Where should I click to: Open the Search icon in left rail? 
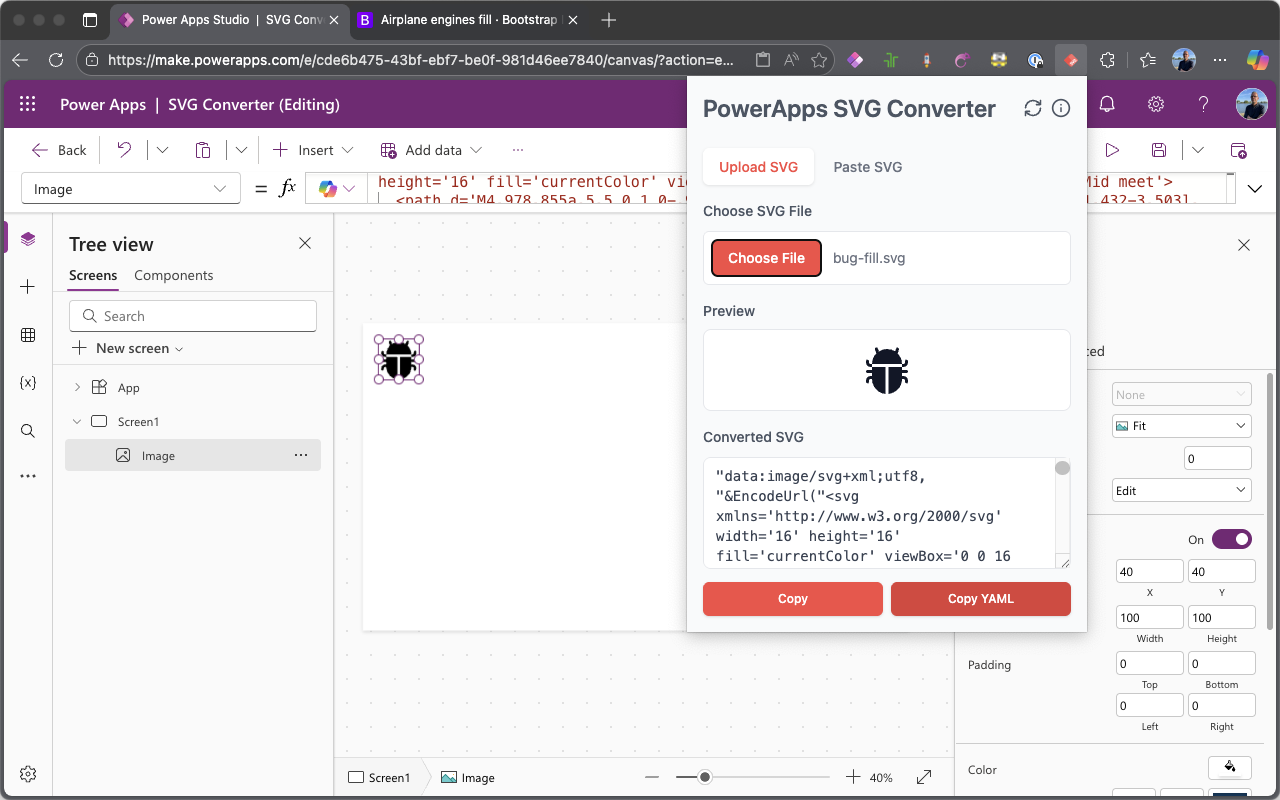click(x=28, y=431)
